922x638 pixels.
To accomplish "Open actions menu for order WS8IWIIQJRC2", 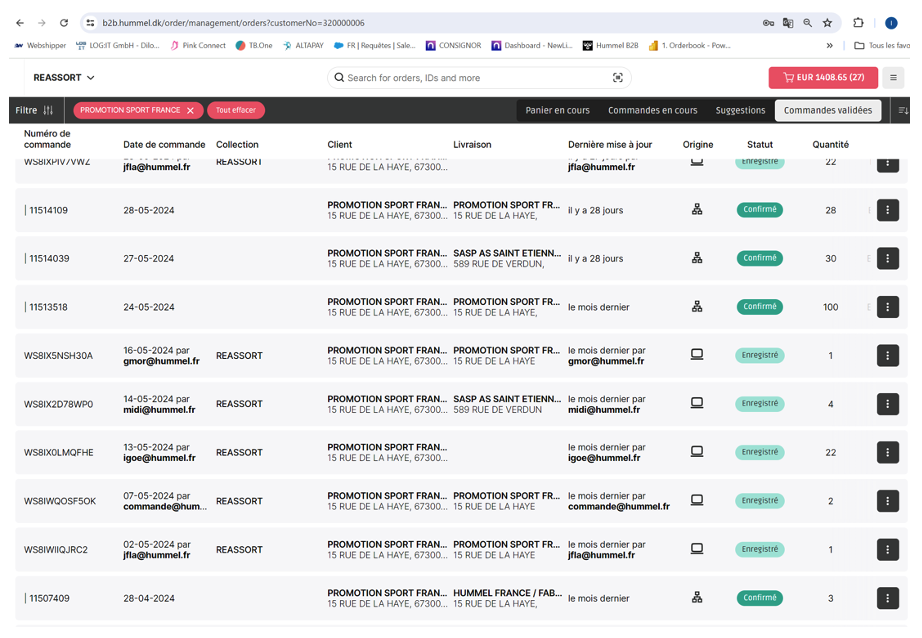I will (x=888, y=549).
